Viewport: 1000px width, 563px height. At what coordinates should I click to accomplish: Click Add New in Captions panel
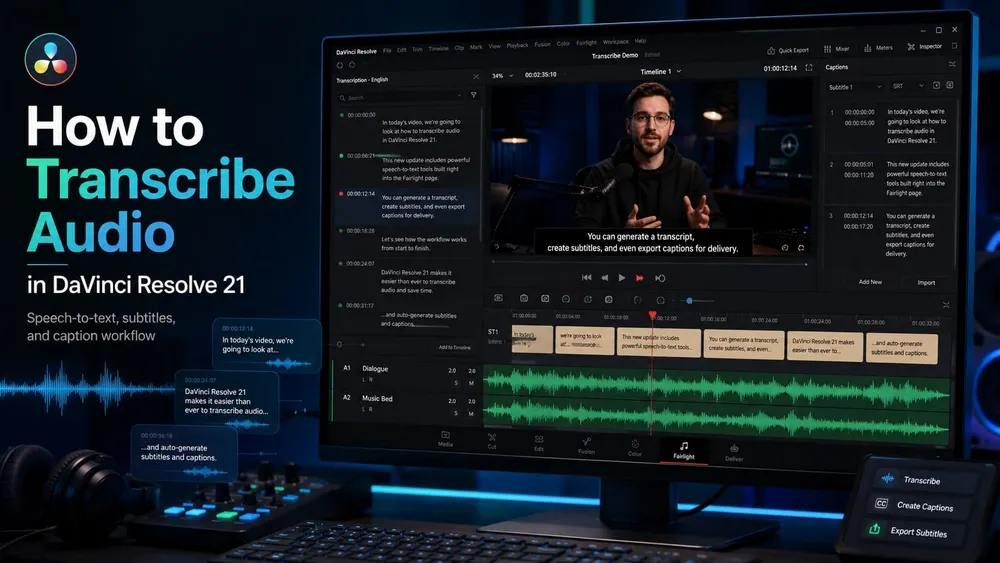(870, 281)
